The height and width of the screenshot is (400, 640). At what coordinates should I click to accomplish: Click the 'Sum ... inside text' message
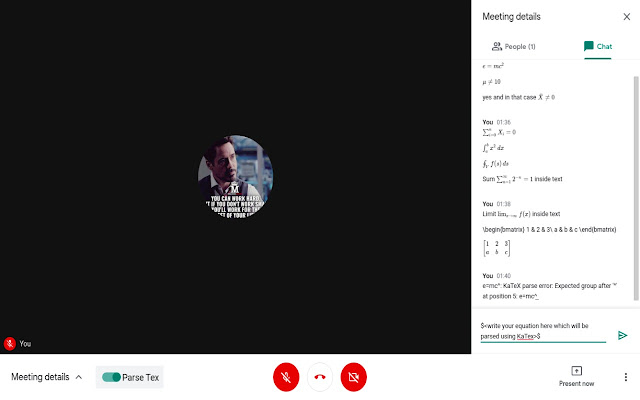pyautogui.click(x=522, y=179)
